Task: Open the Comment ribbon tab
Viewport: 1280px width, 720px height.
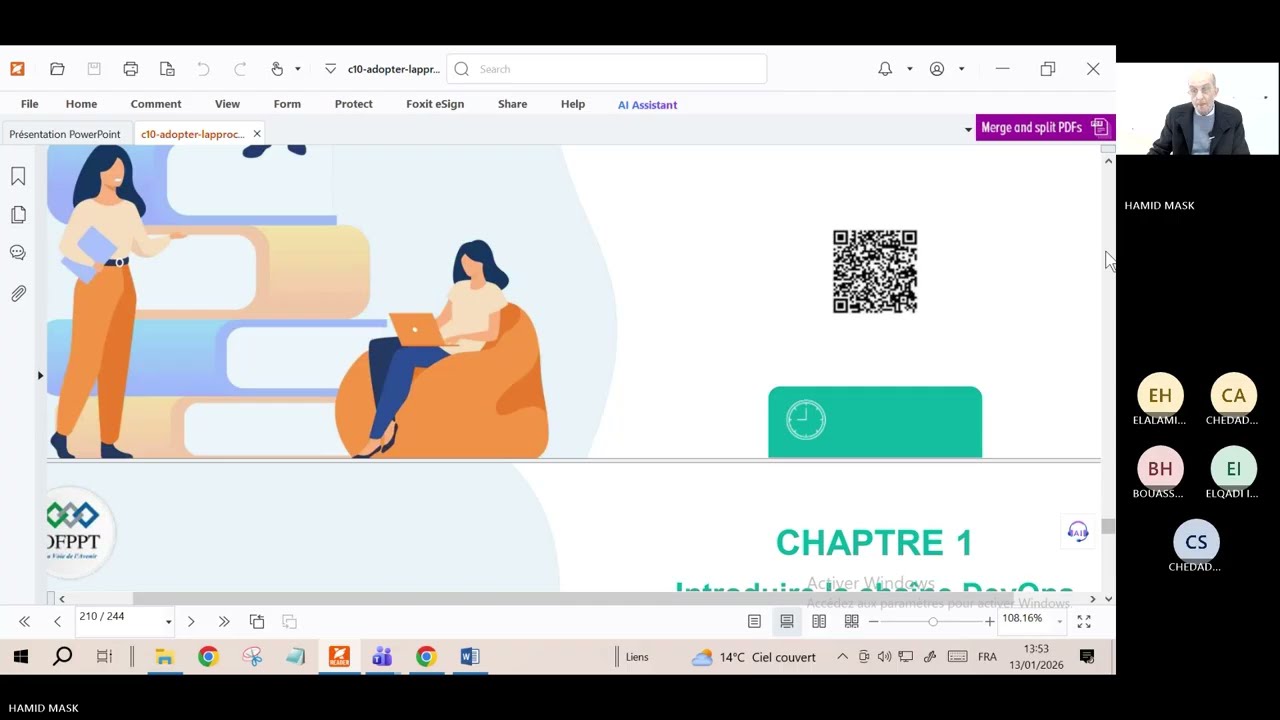Action: point(156,104)
